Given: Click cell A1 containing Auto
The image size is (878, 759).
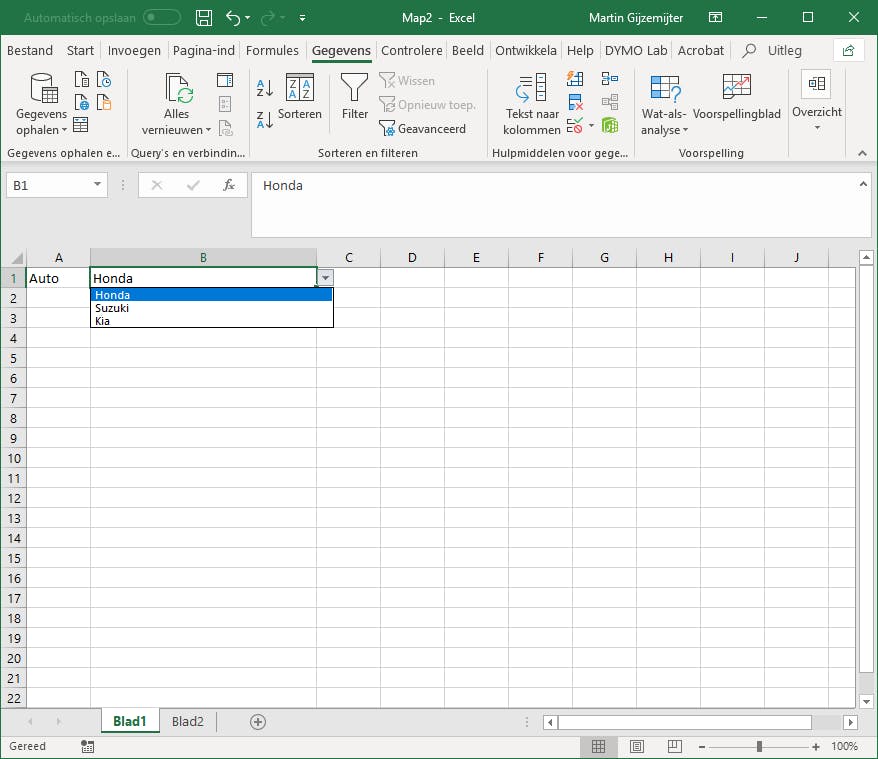Looking at the screenshot, I should 58,278.
